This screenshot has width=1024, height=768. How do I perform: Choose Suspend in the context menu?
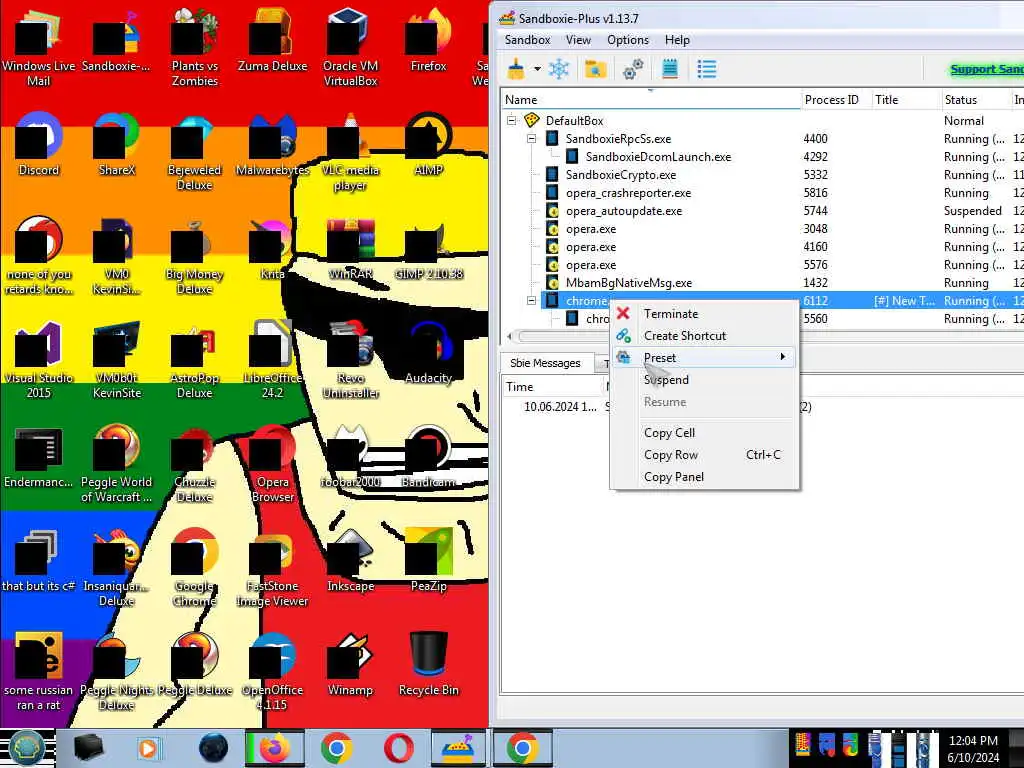(x=704, y=379)
